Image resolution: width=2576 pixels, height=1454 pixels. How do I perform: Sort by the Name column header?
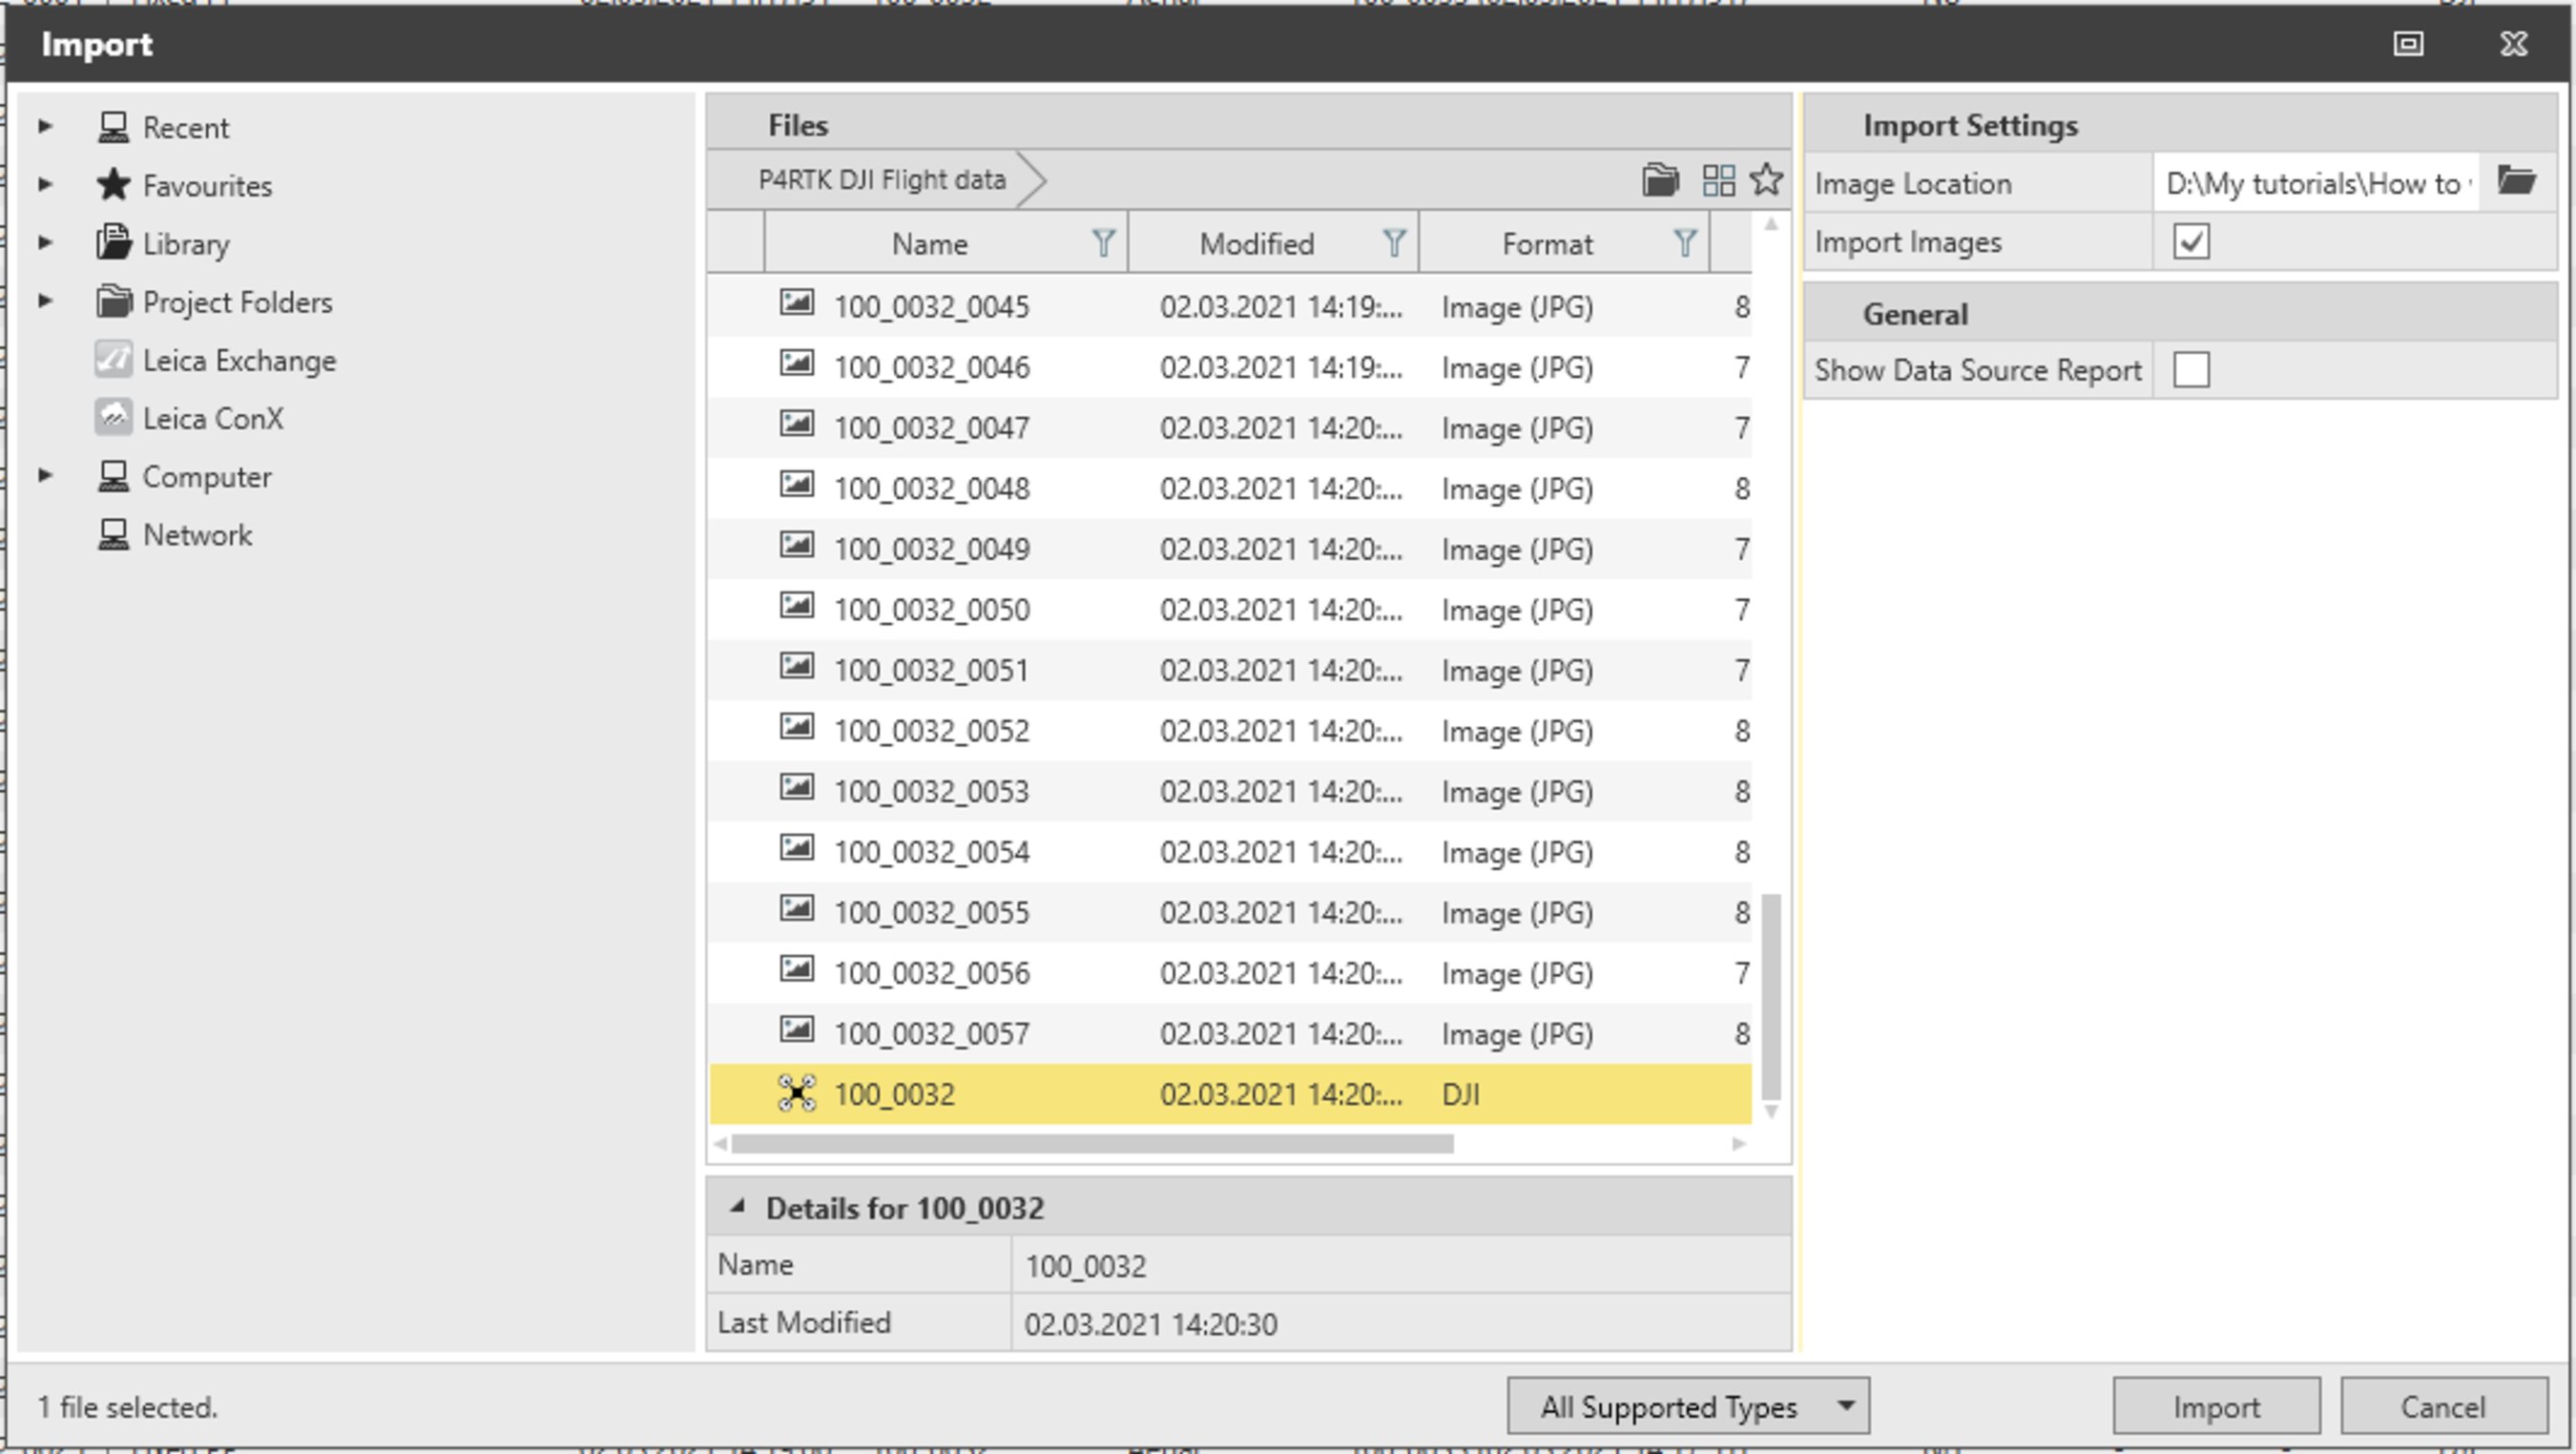coord(929,243)
